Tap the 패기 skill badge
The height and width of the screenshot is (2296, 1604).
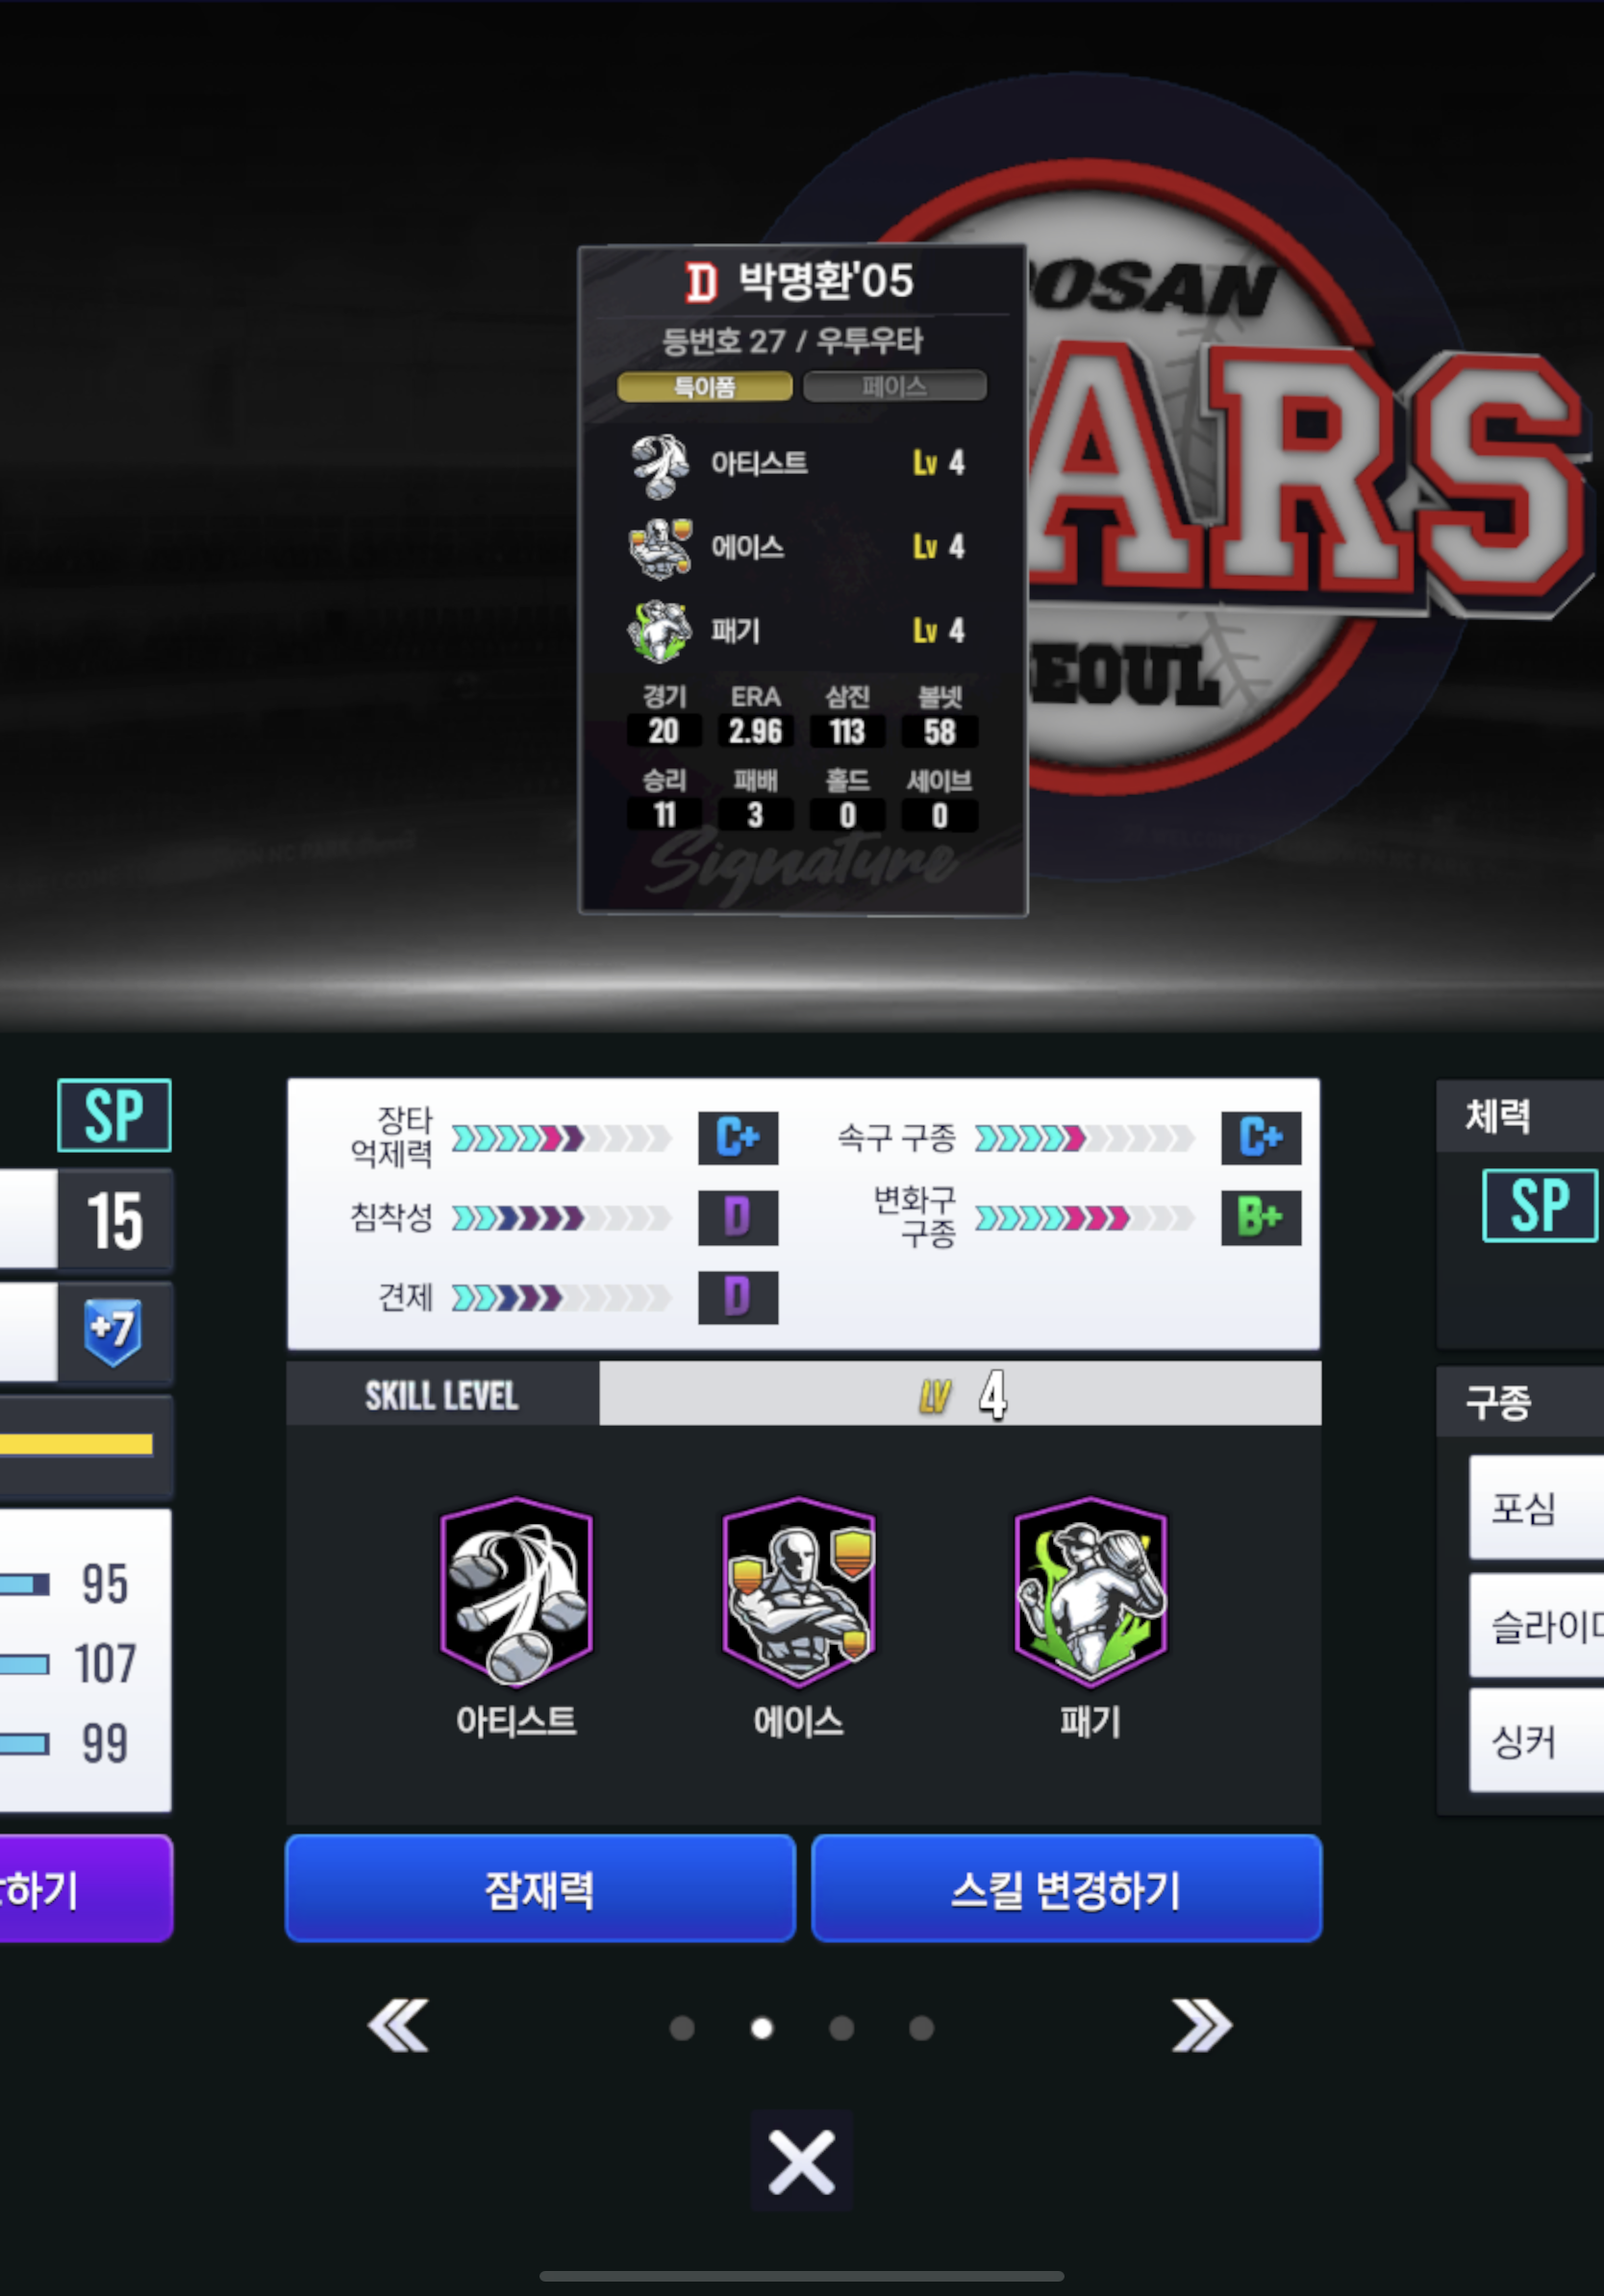click(x=1090, y=1591)
